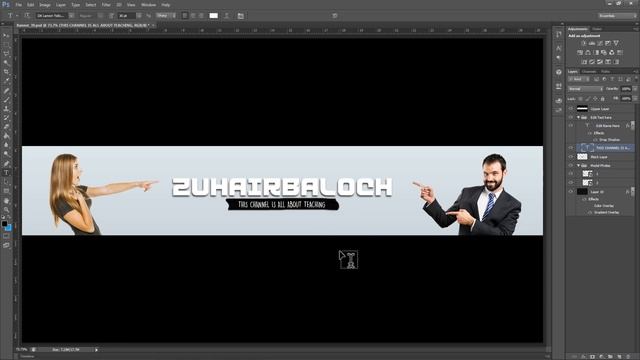Image resolution: width=640 pixels, height=360 pixels.
Task: Hide the Edit Name Here text layer
Action: [571, 126]
